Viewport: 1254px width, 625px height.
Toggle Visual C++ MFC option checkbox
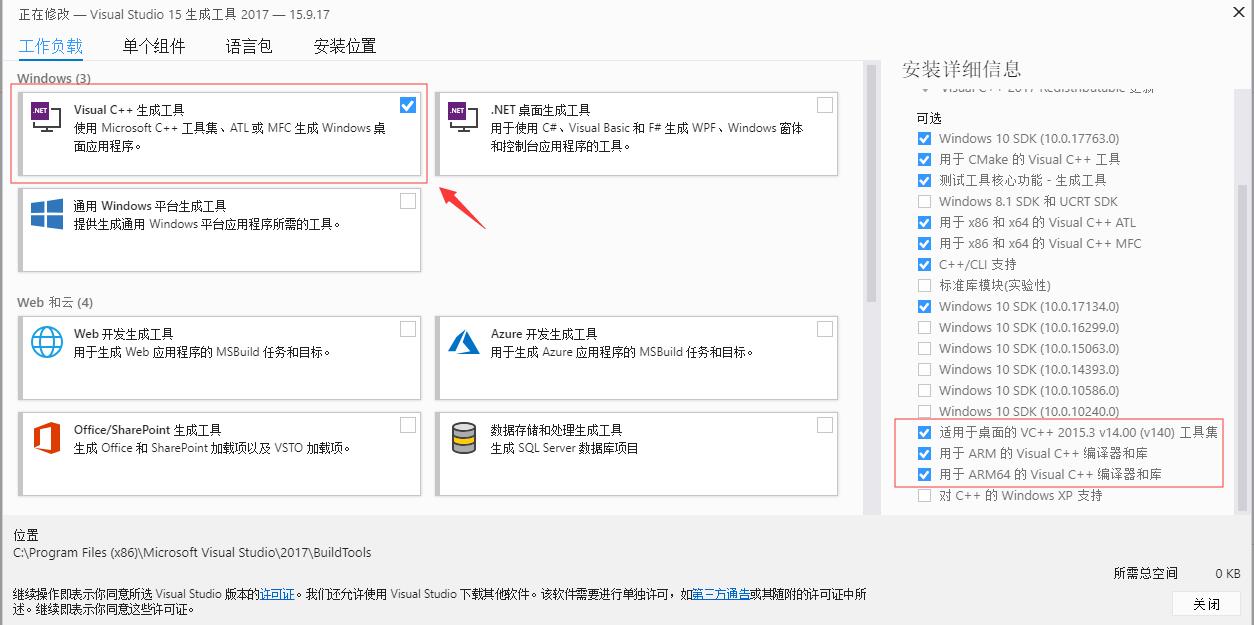tap(924, 244)
